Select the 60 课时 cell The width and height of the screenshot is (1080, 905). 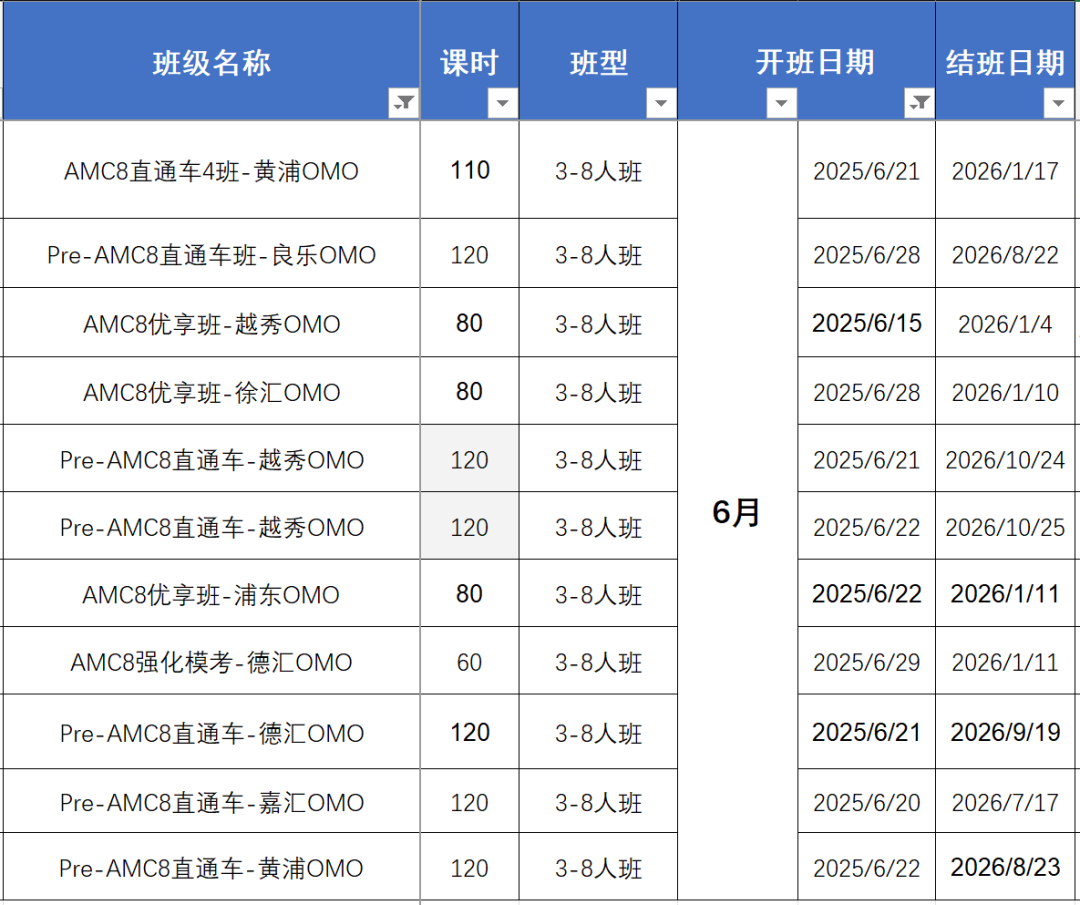pos(470,661)
